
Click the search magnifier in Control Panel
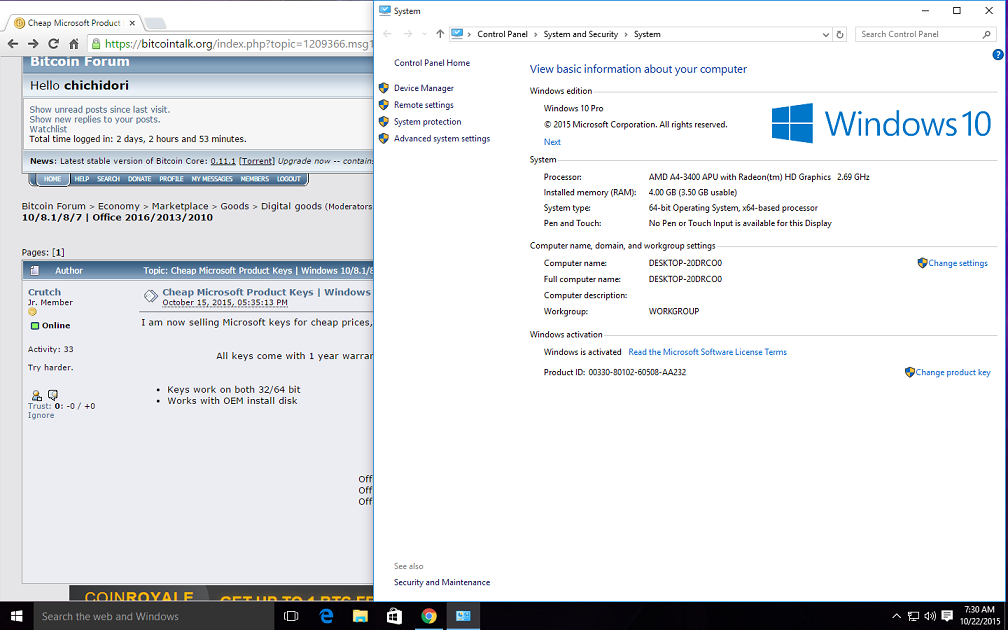click(x=987, y=34)
